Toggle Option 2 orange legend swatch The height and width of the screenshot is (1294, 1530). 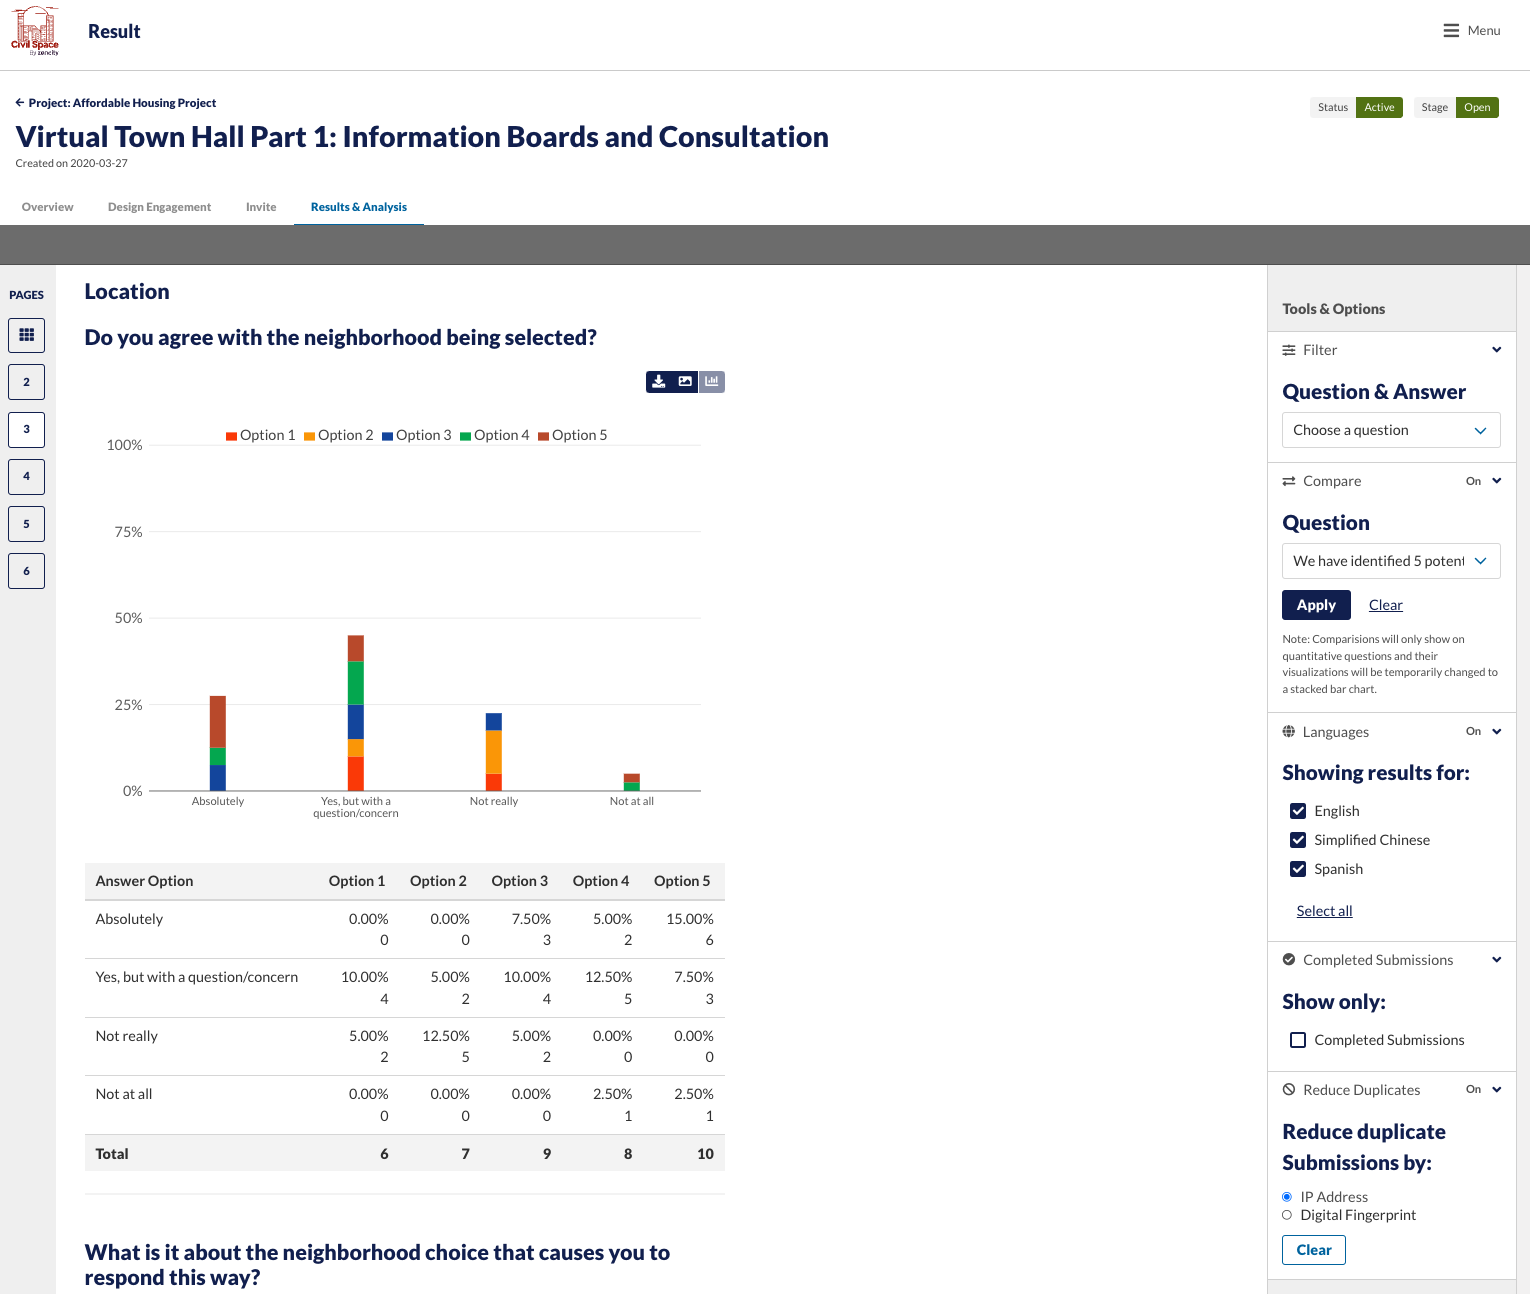309,436
